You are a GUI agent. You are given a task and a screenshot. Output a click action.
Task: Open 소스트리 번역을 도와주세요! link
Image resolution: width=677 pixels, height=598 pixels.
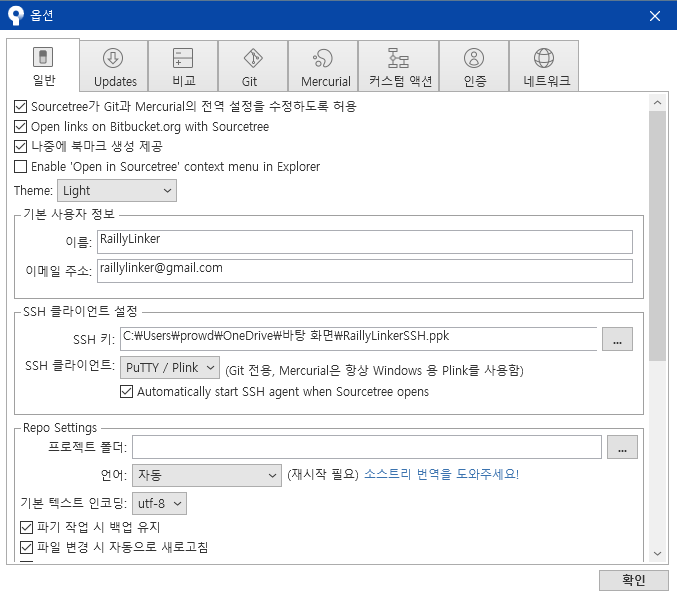(441, 474)
